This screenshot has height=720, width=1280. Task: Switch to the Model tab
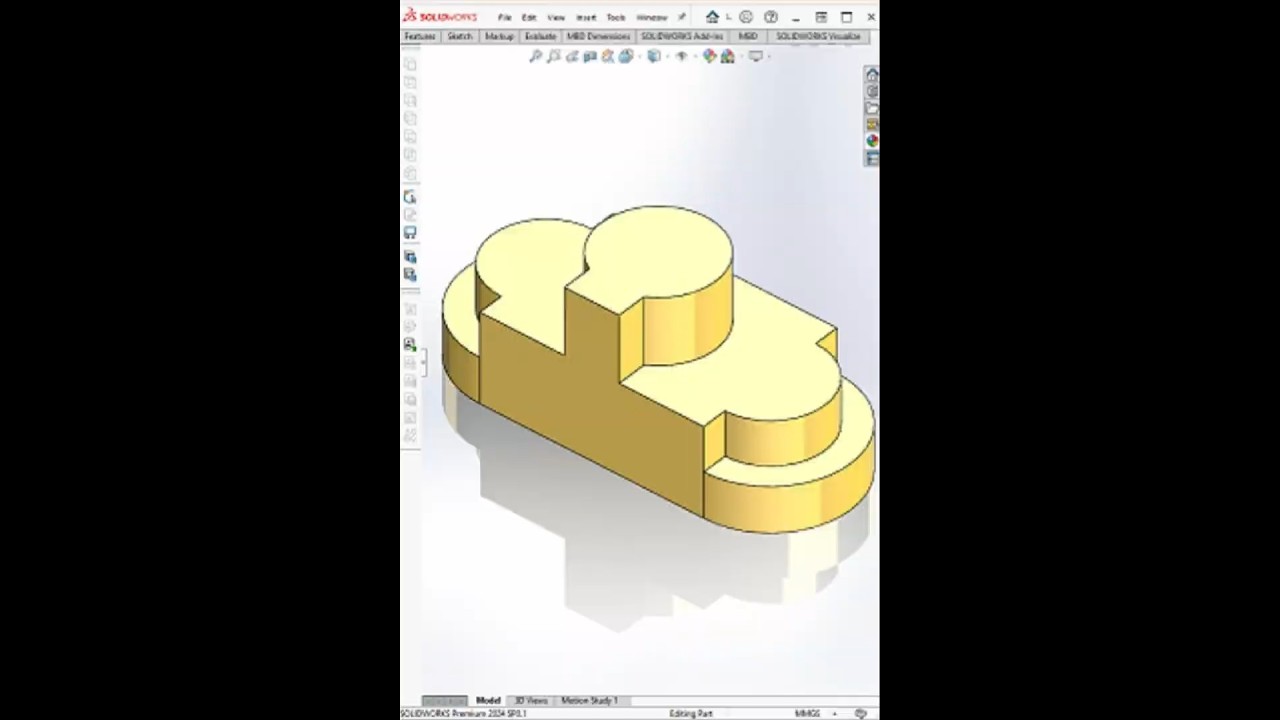coord(488,701)
